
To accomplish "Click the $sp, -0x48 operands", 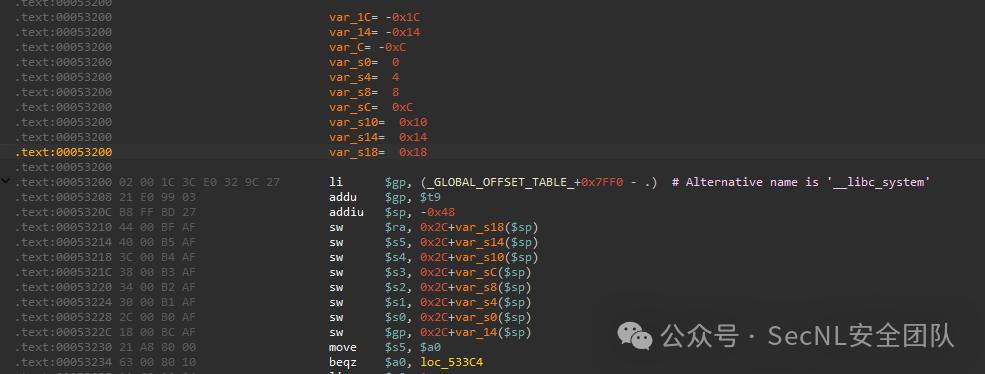I will coord(420,212).
